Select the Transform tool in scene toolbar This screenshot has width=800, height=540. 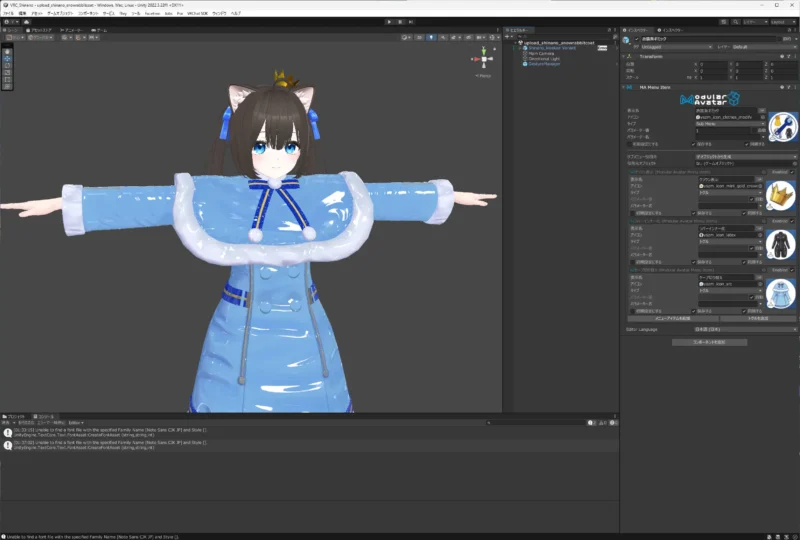(x=7, y=86)
